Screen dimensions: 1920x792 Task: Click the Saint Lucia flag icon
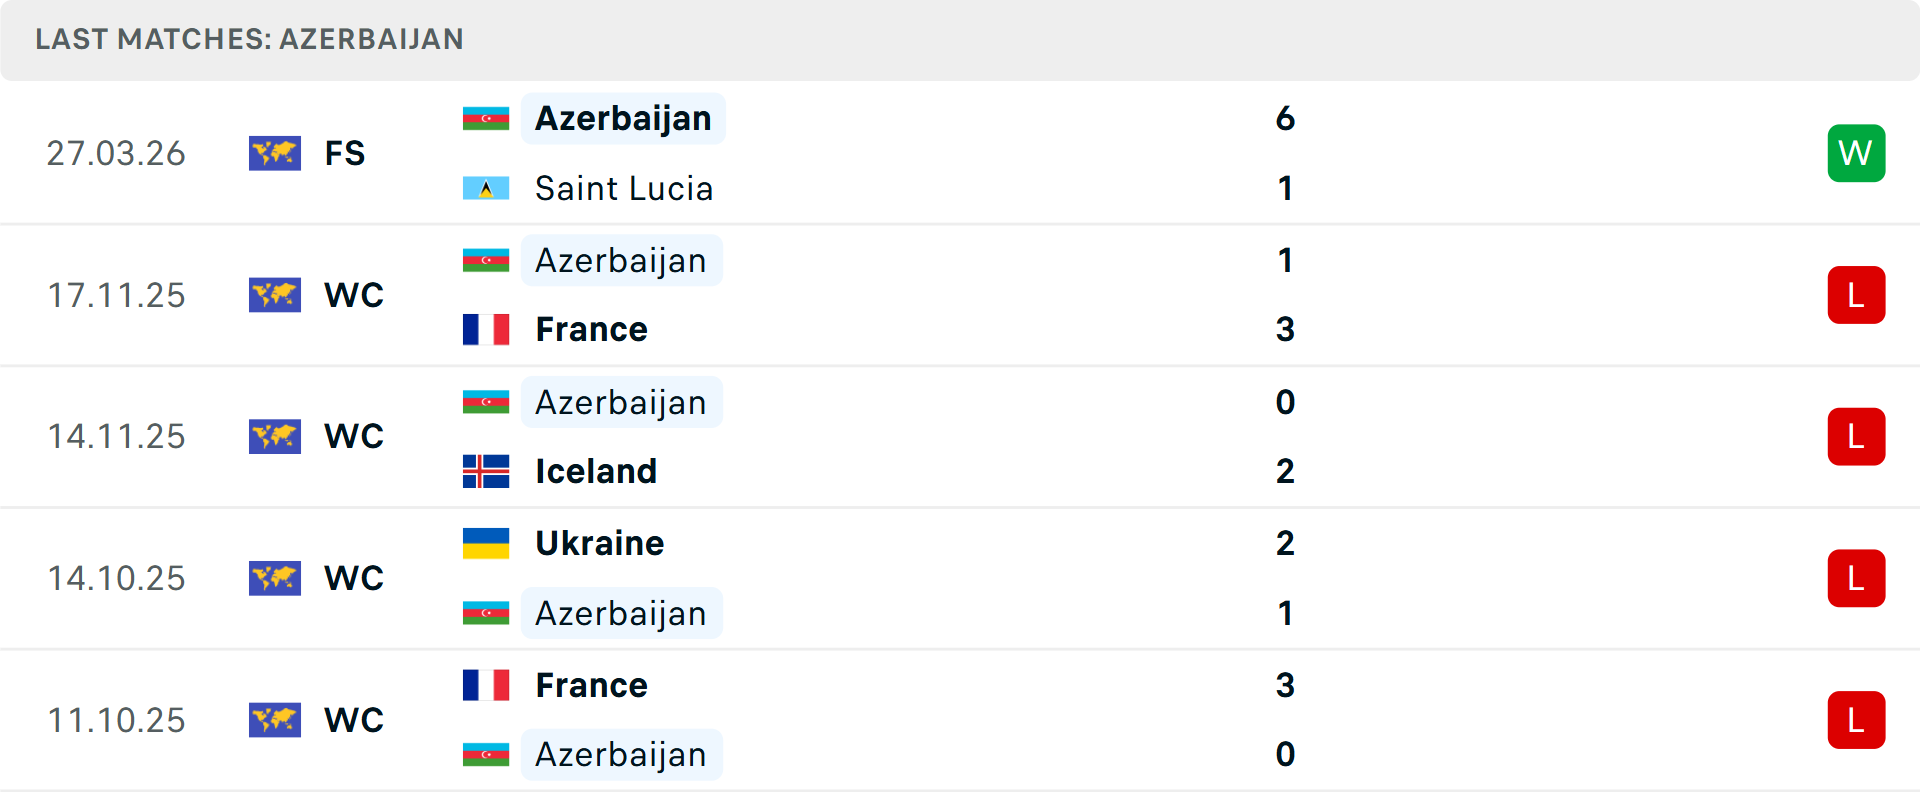486,188
